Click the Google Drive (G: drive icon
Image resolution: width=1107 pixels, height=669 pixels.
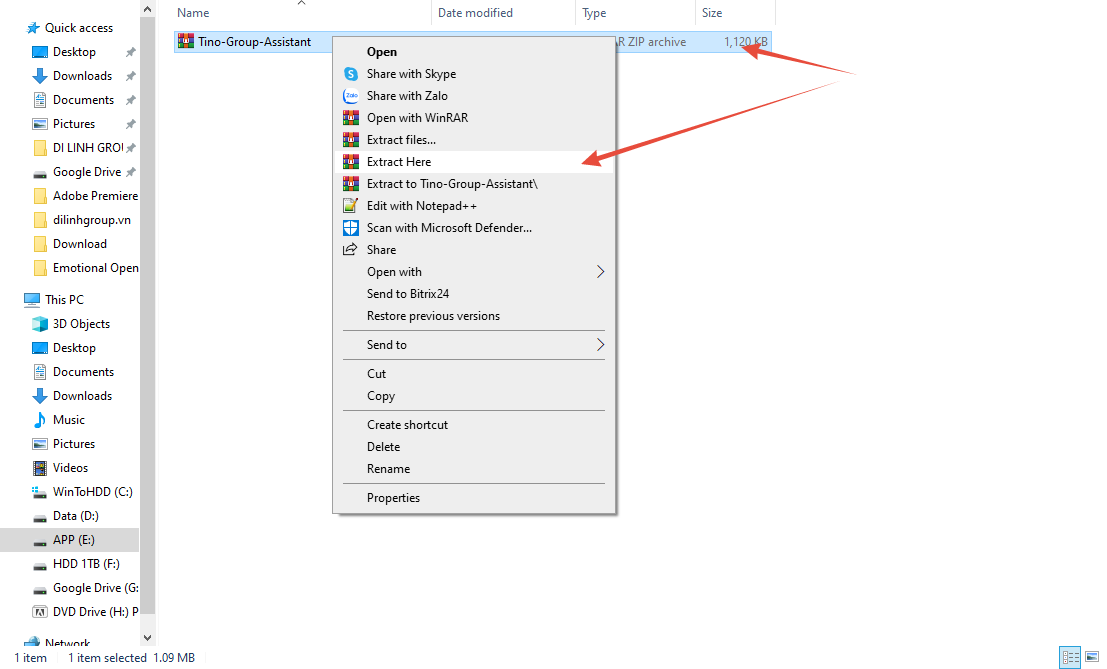(x=40, y=589)
